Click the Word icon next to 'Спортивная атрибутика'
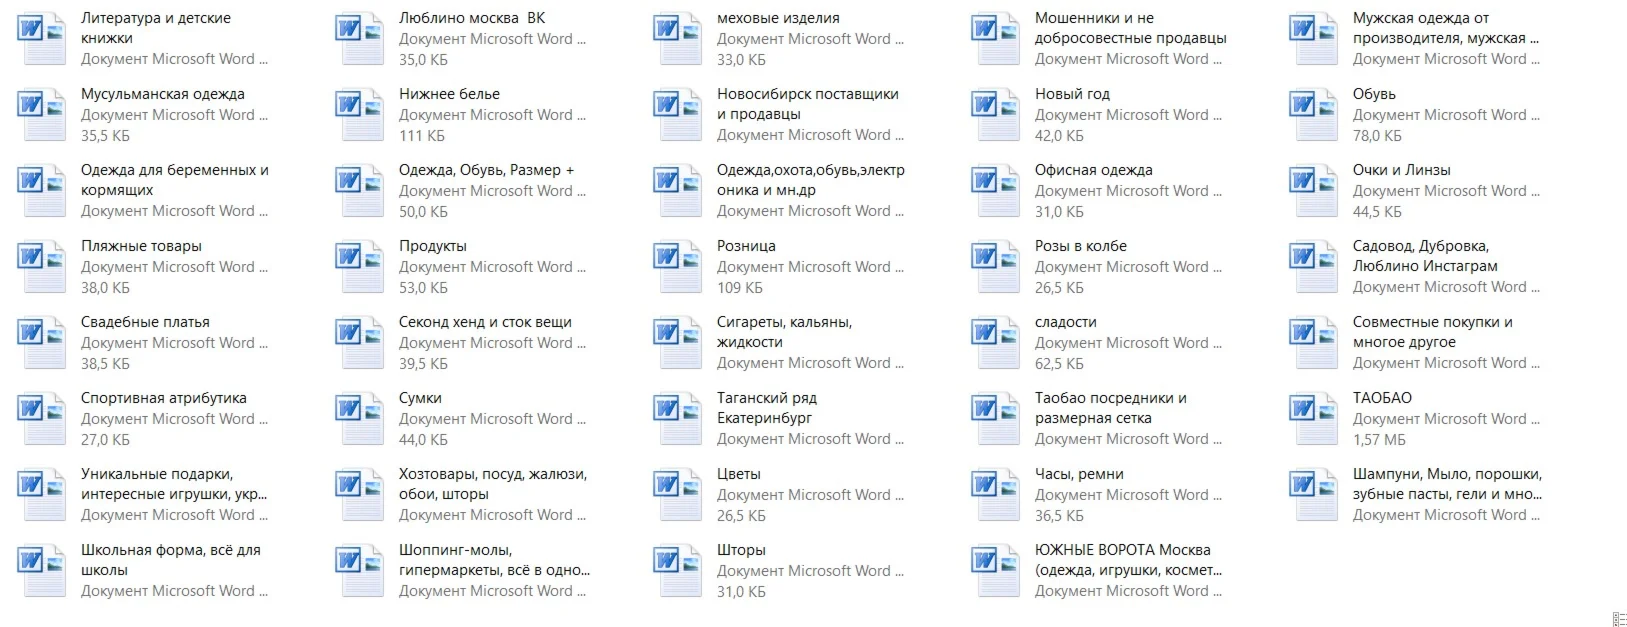This screenshot has height=627, width=1627. pyautogui.click(x=42, y=419)
